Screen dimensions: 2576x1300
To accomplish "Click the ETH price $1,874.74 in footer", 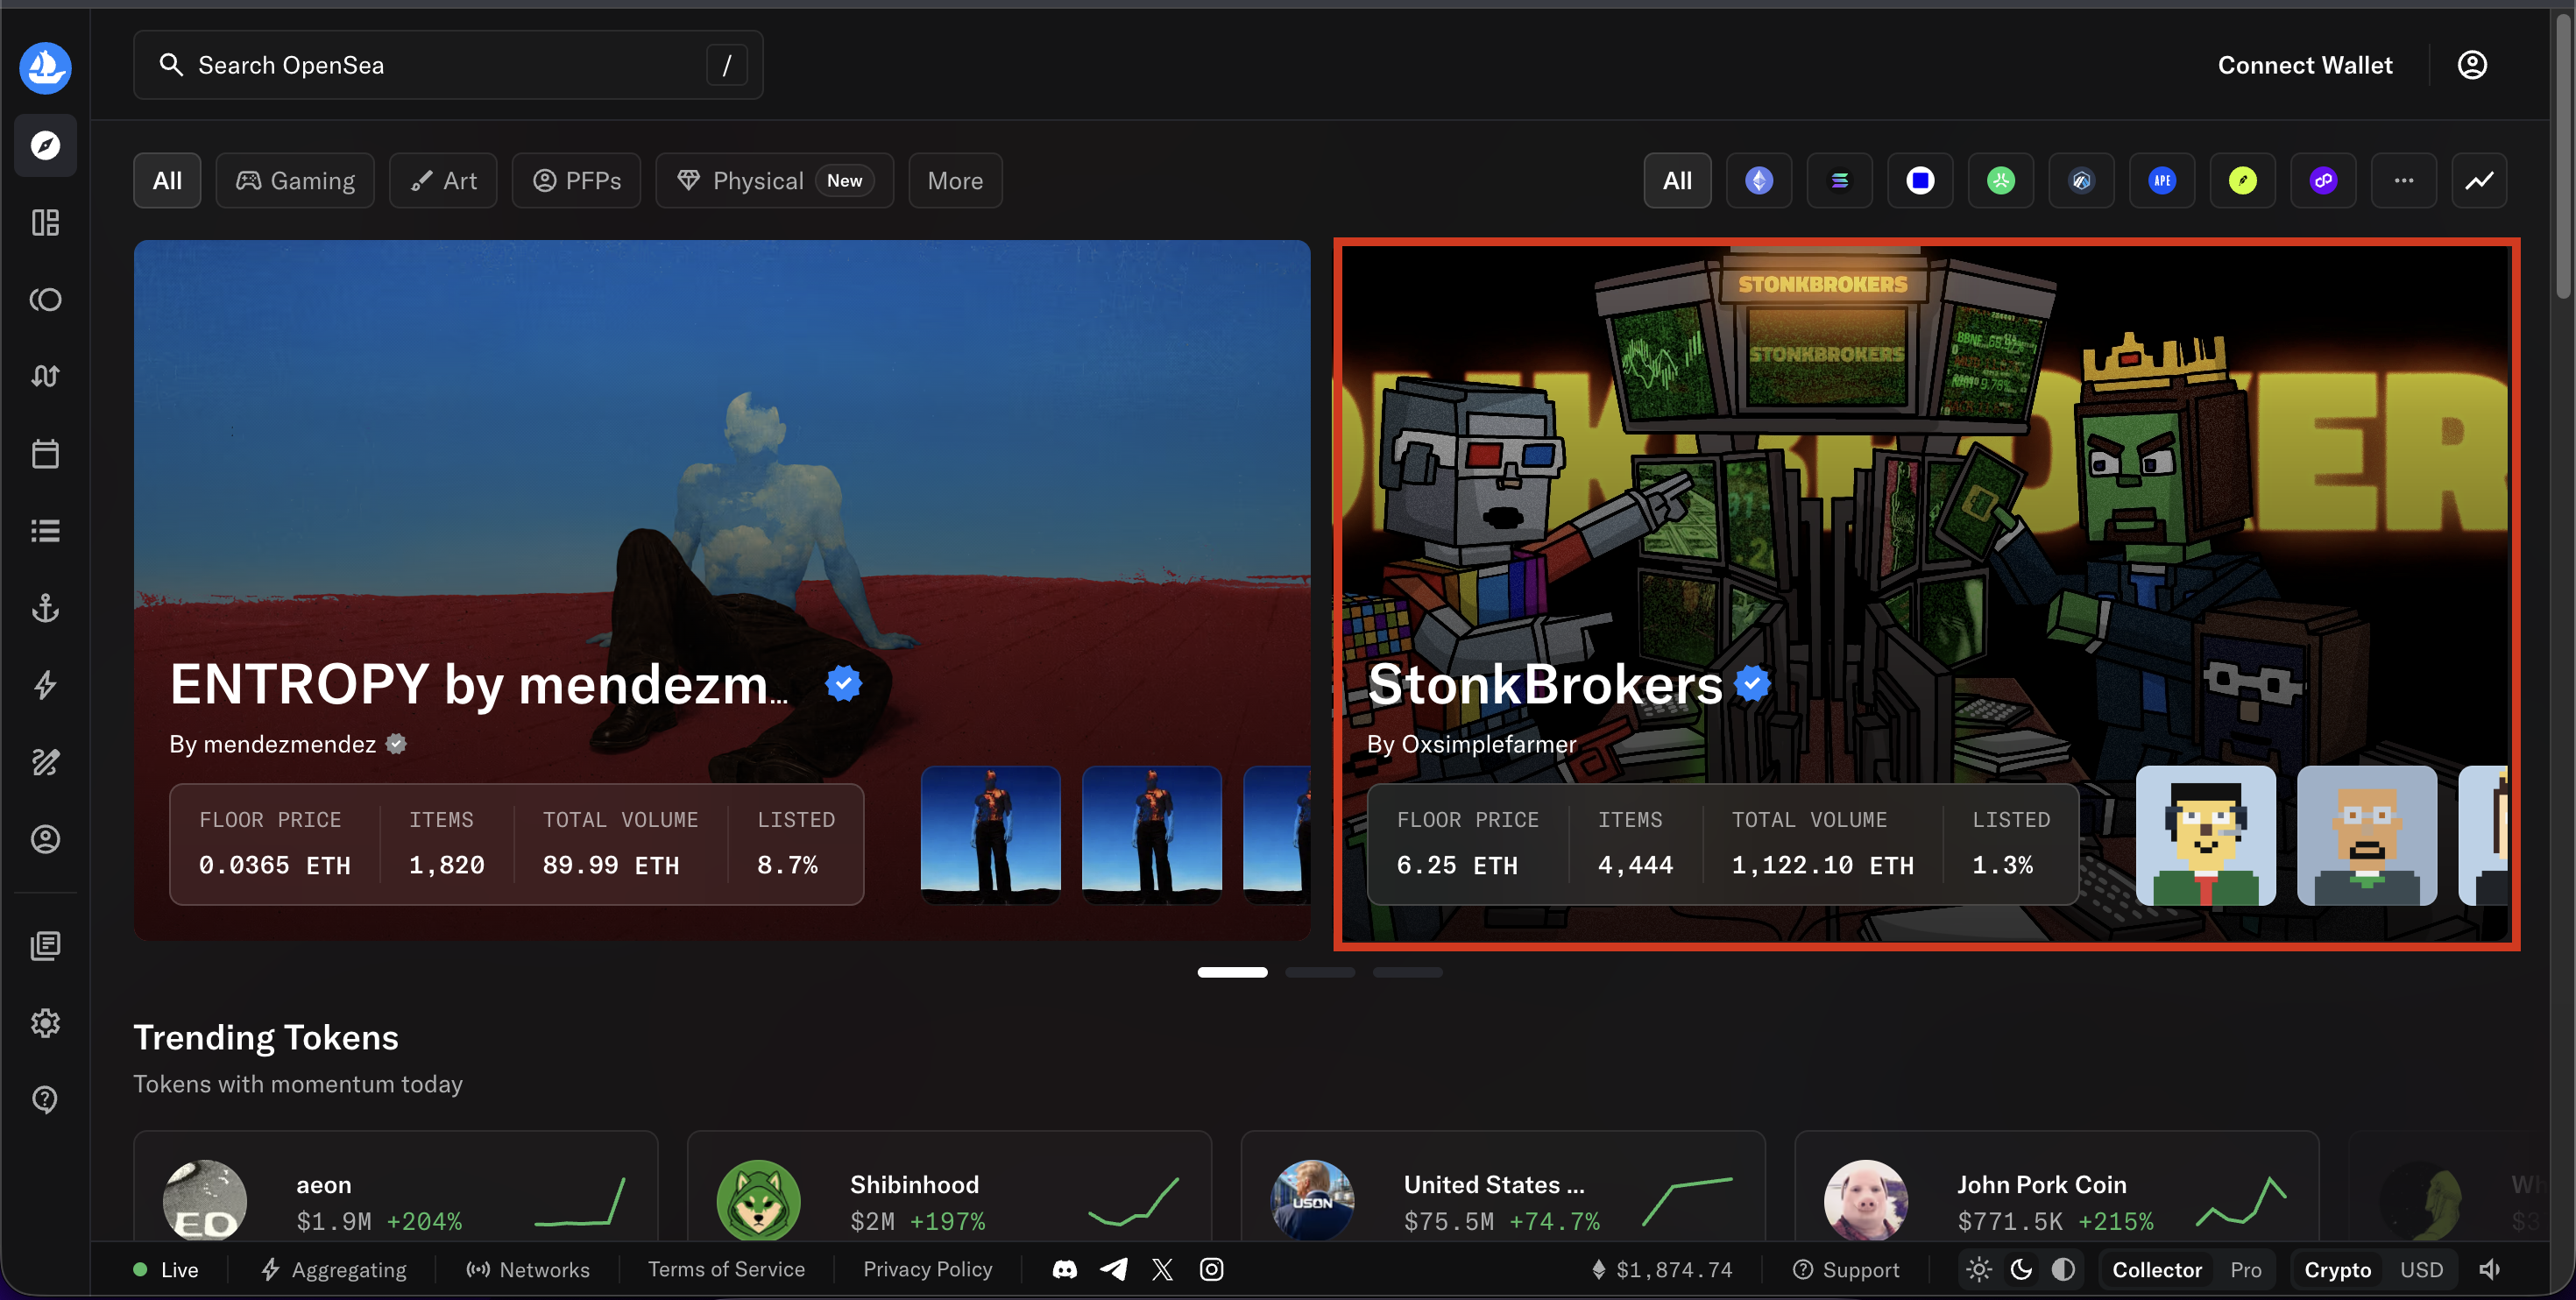I will point(1661,1269).
